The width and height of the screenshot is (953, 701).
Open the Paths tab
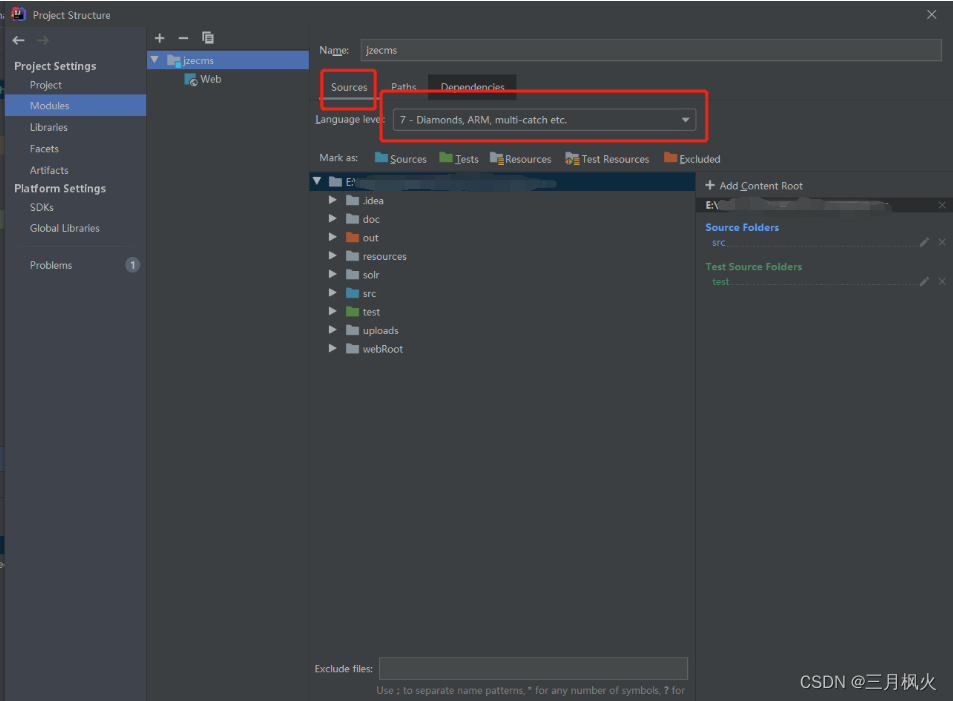click(x=404, y=88)
